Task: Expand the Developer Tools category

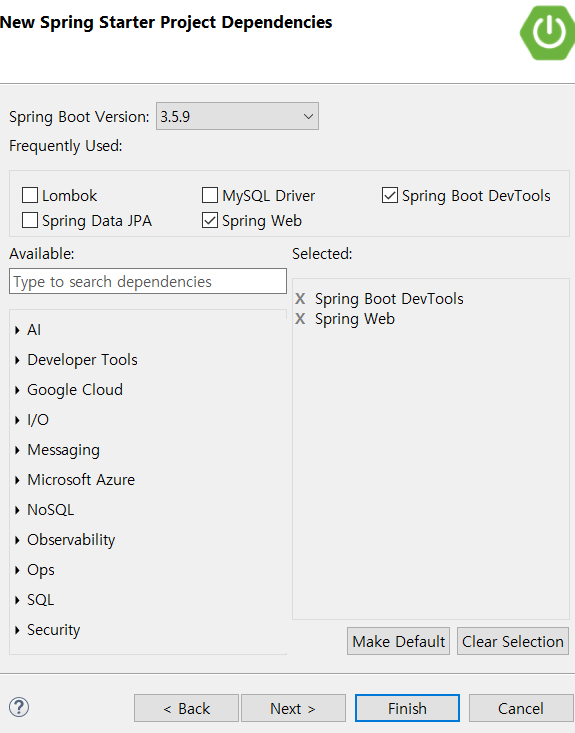Action: tap(17, 360)
